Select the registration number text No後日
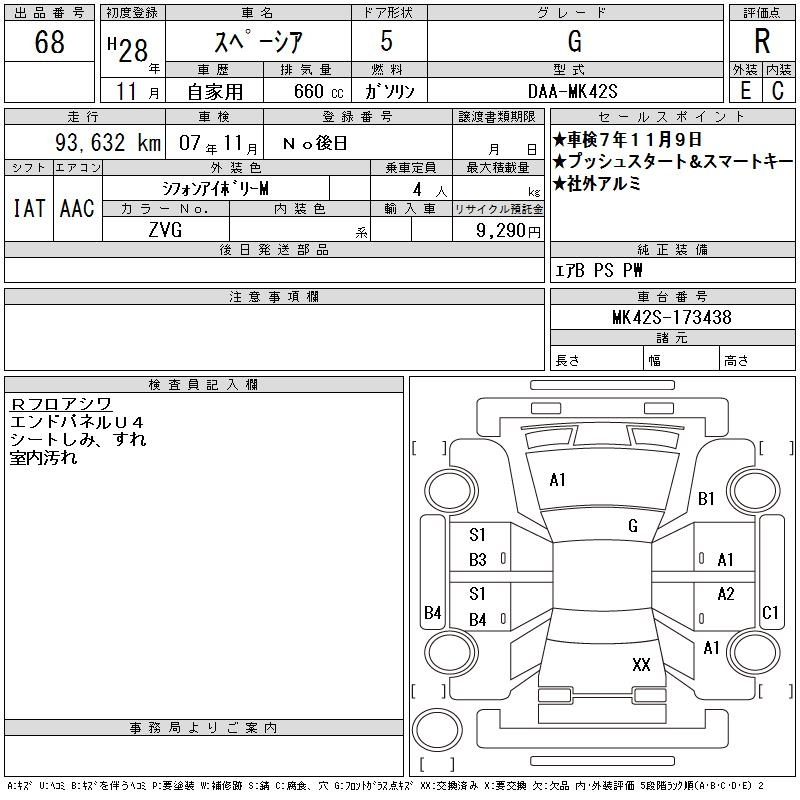Screen dimensions: 800x800 click(315, 143)
